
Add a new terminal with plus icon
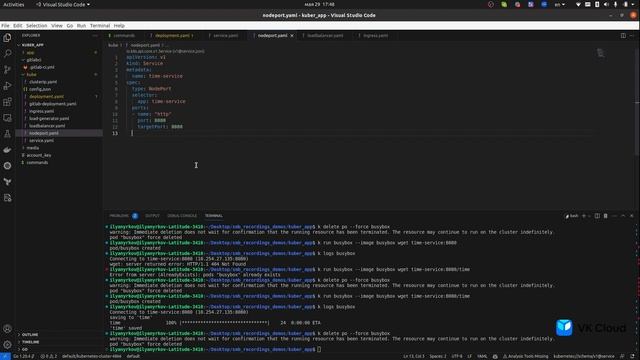pyautogui.click(x=584, y=216)
